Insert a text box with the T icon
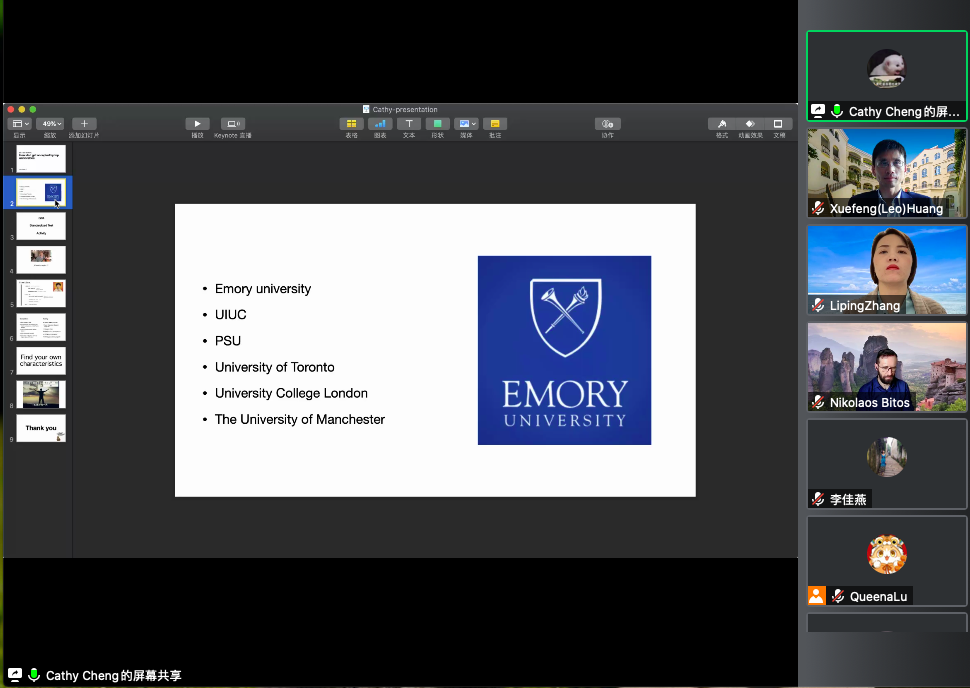 click(x=409, y=124)
